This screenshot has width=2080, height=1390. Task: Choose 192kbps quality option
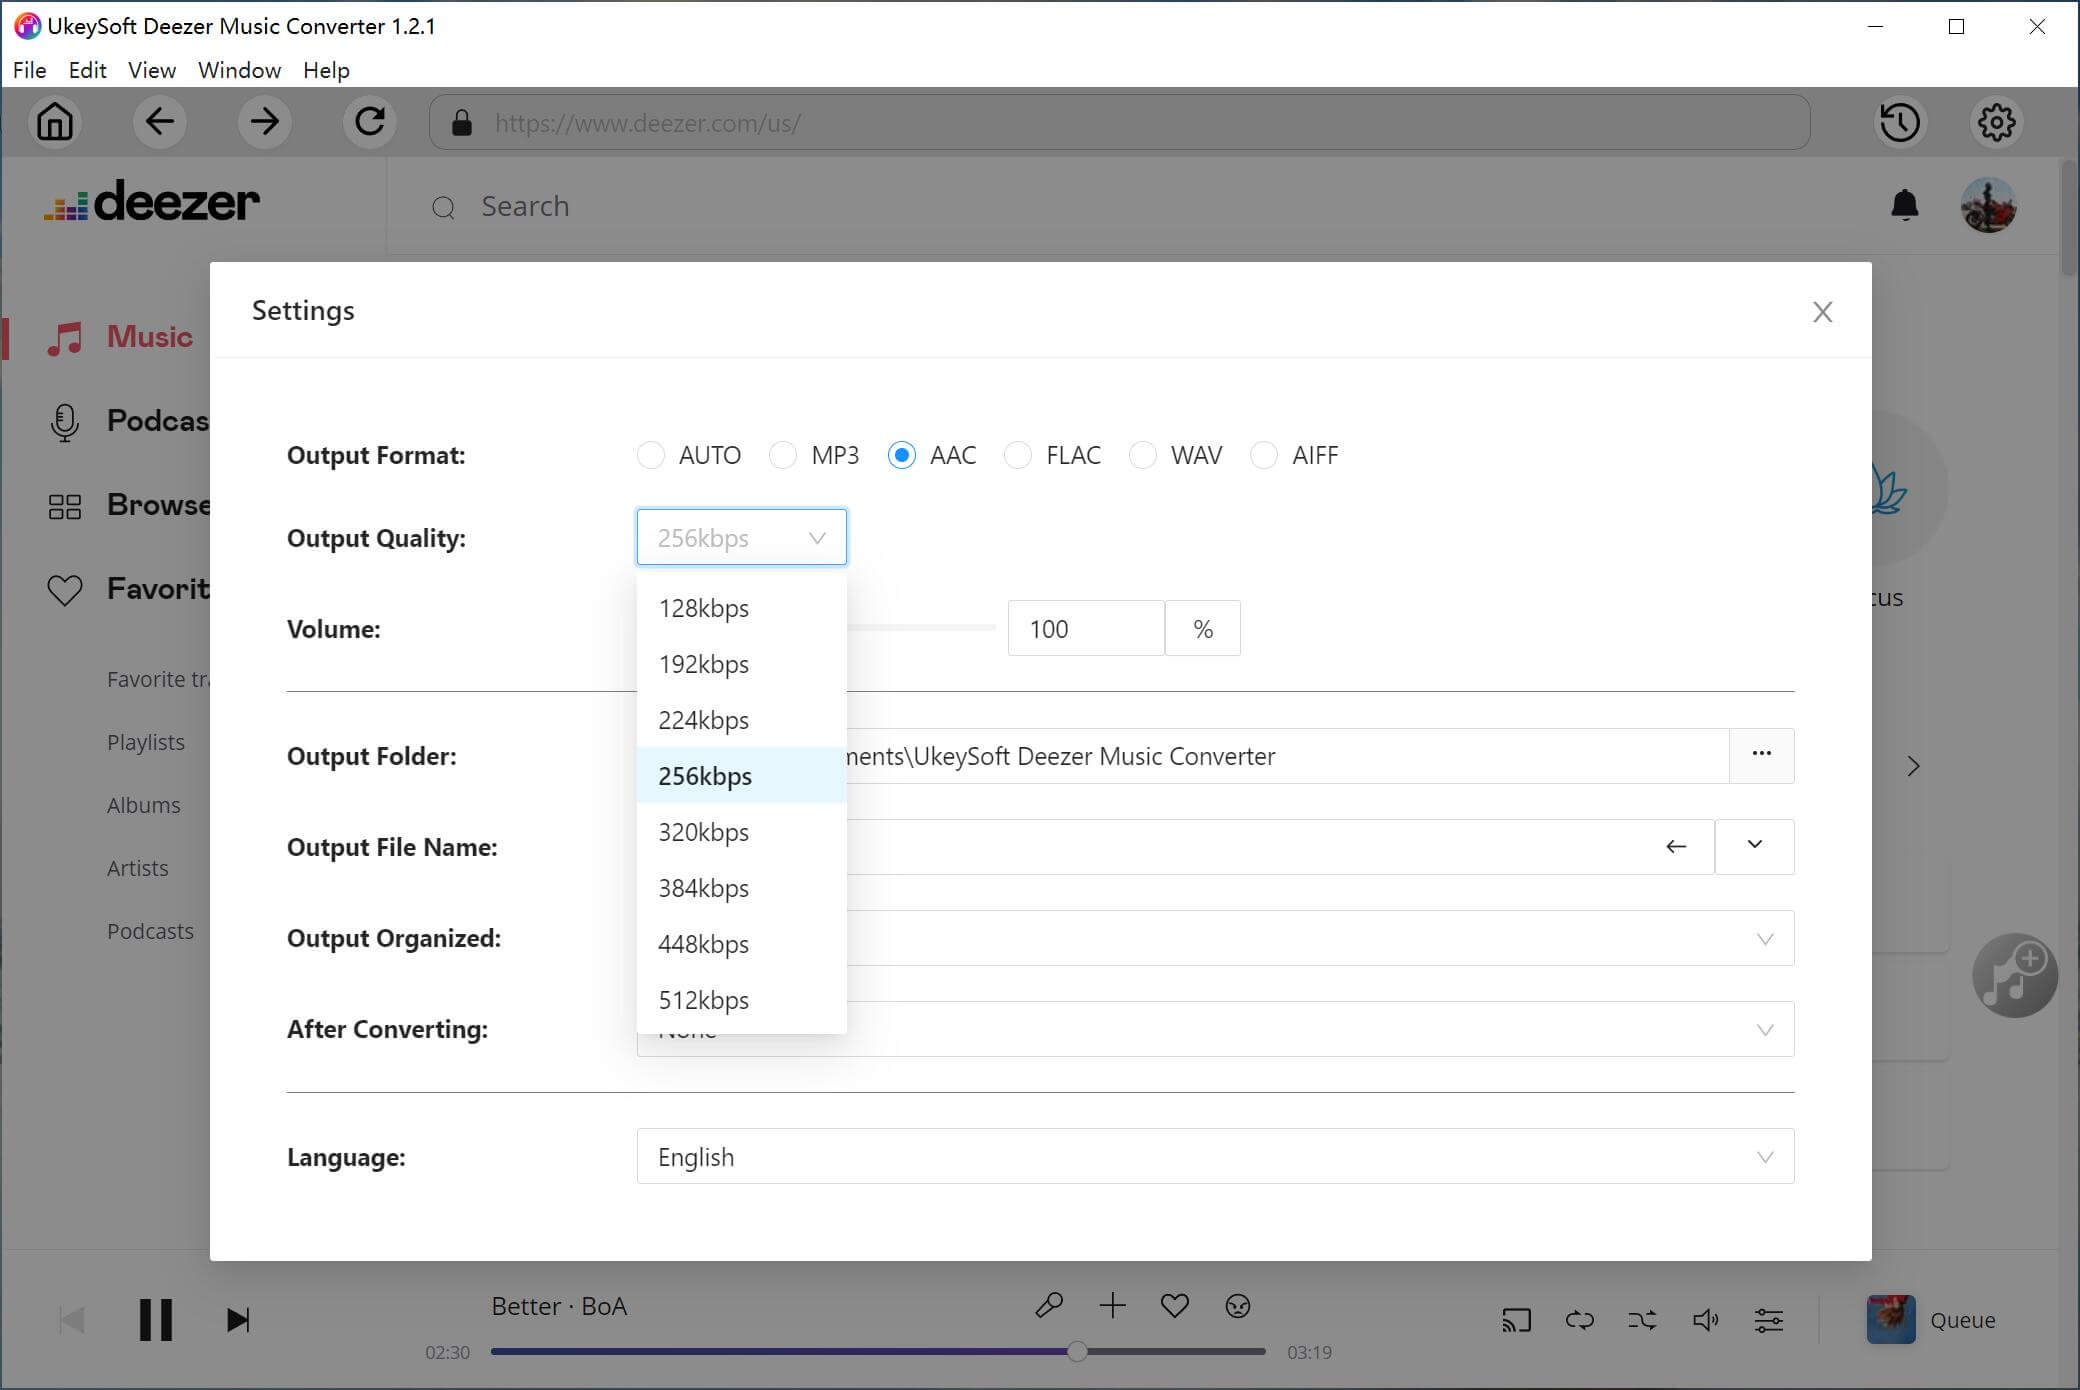742,664
